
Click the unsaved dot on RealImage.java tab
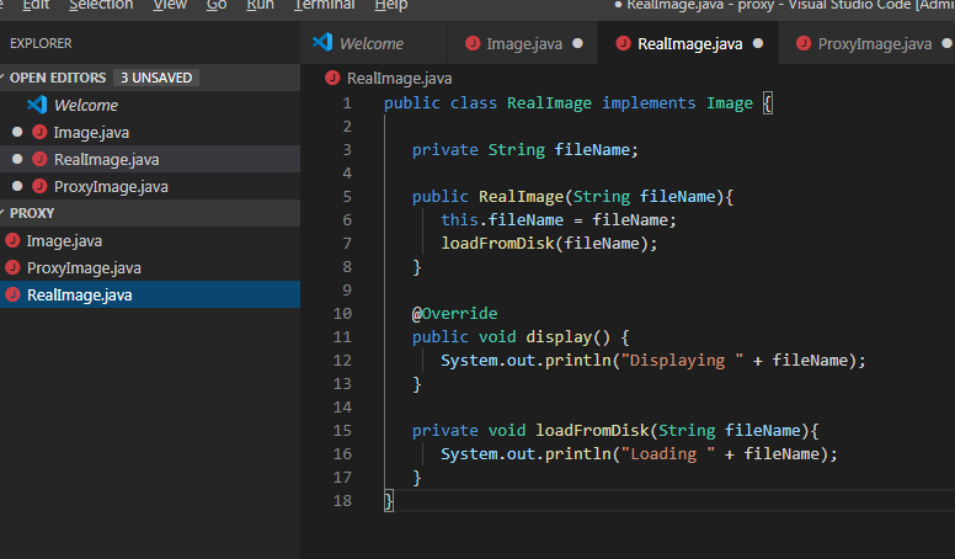758,44
